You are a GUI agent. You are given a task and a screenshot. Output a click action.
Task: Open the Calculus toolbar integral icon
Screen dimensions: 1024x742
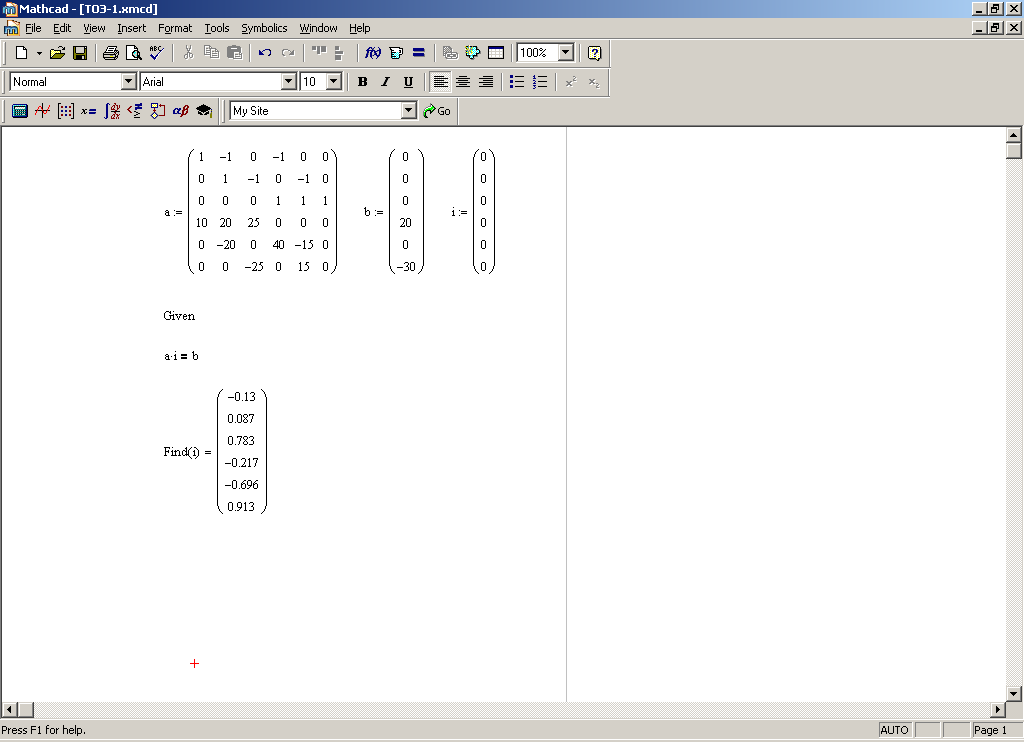pos(112,111)
